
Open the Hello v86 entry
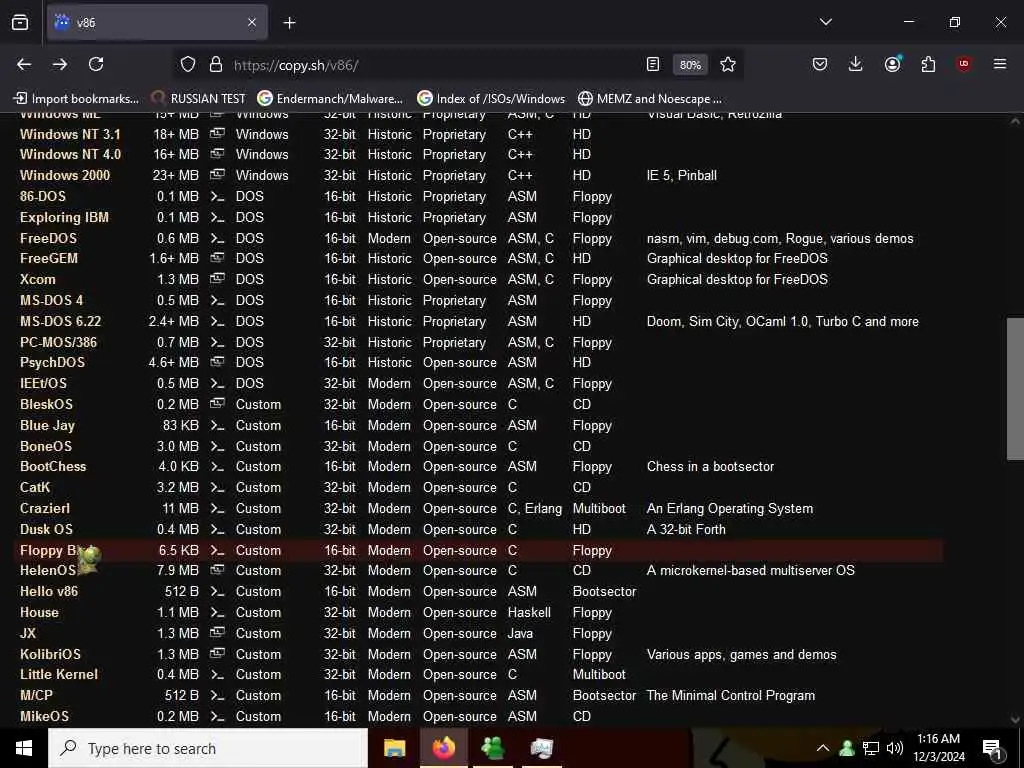coord(48,591)
